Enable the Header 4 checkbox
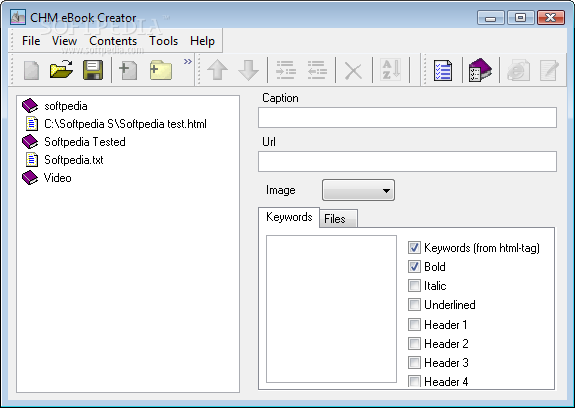 tap(414, 382)
